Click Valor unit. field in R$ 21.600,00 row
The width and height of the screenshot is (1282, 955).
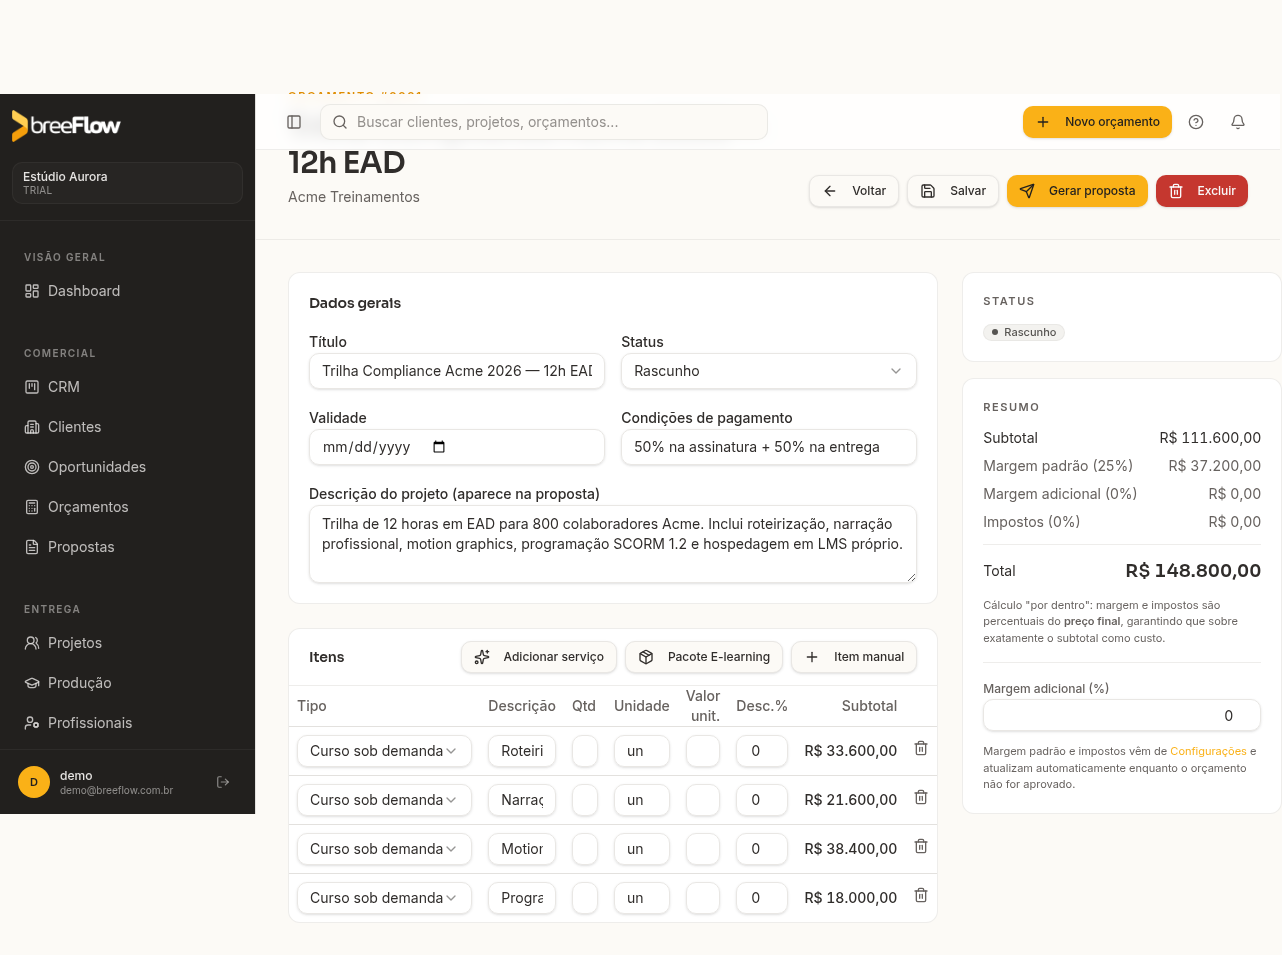click(703, 800)
